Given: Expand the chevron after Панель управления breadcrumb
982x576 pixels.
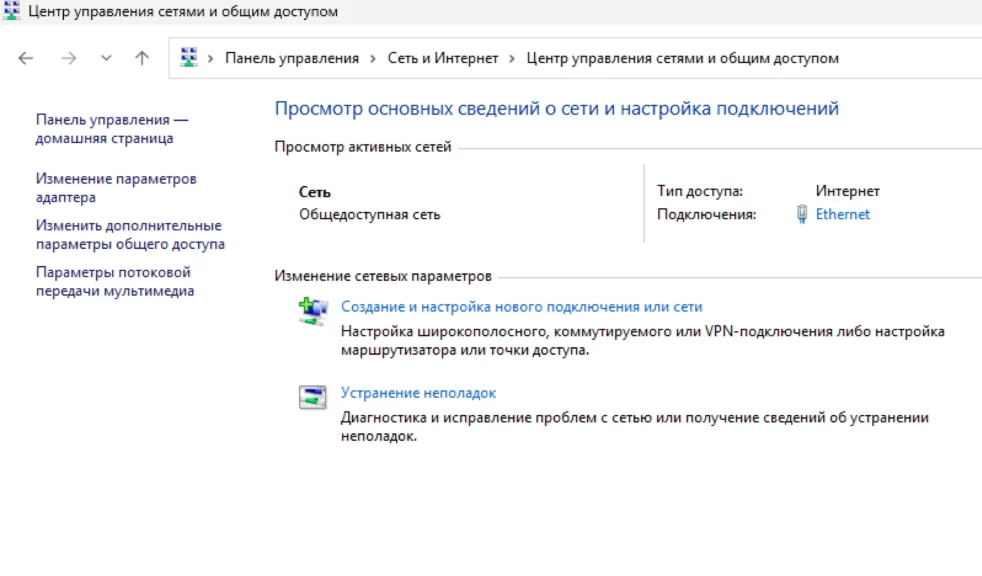Looking at the screenshot, I should (x=373, y=58).
